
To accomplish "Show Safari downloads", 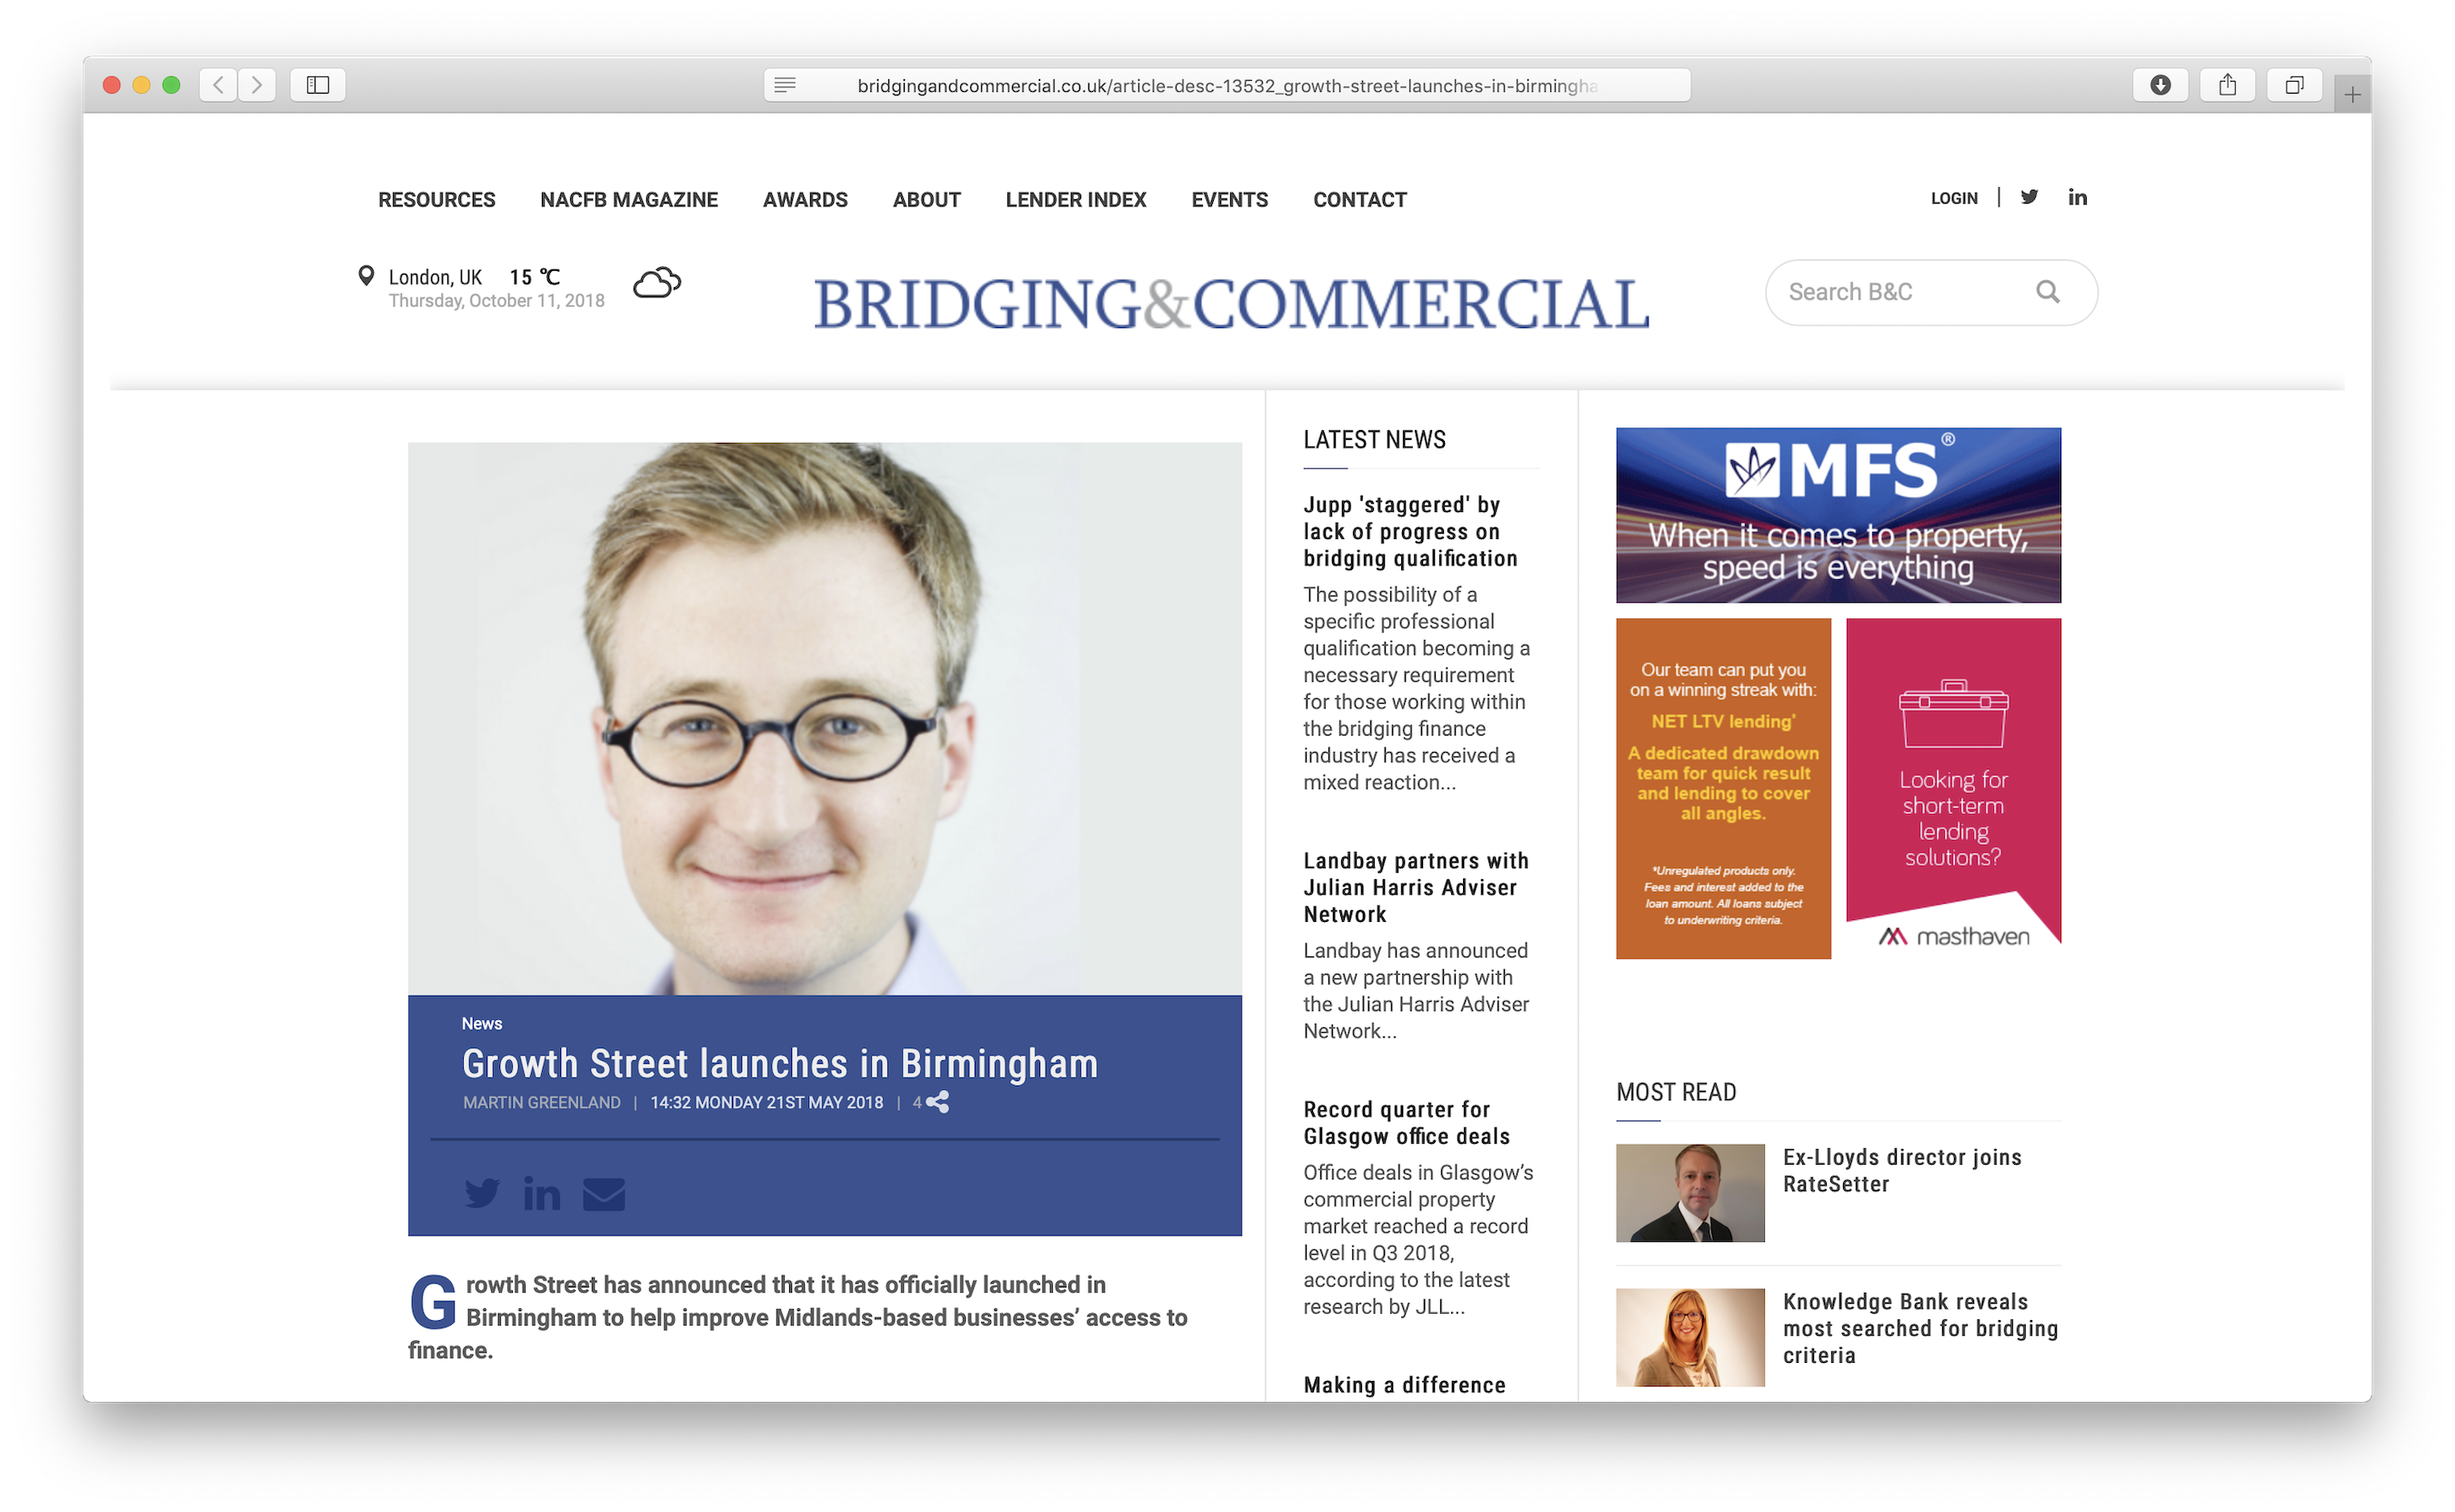I will pos(2160,85).
